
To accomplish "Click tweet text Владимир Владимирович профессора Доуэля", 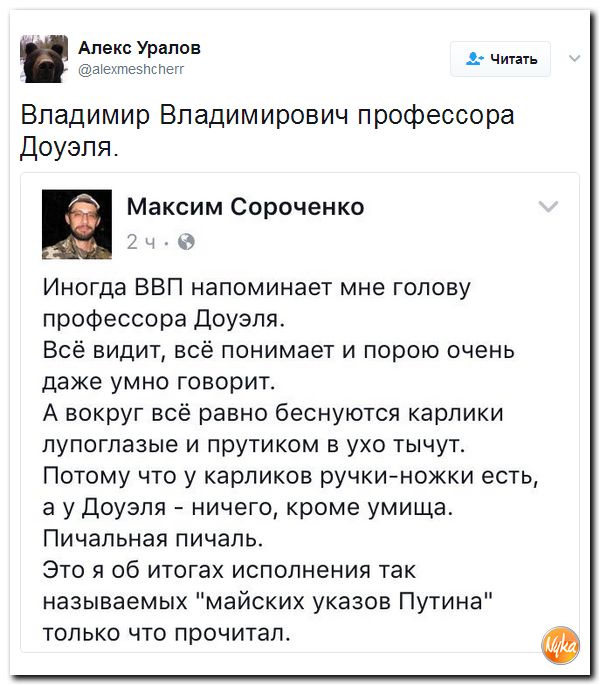I will (x=267, y=131).
